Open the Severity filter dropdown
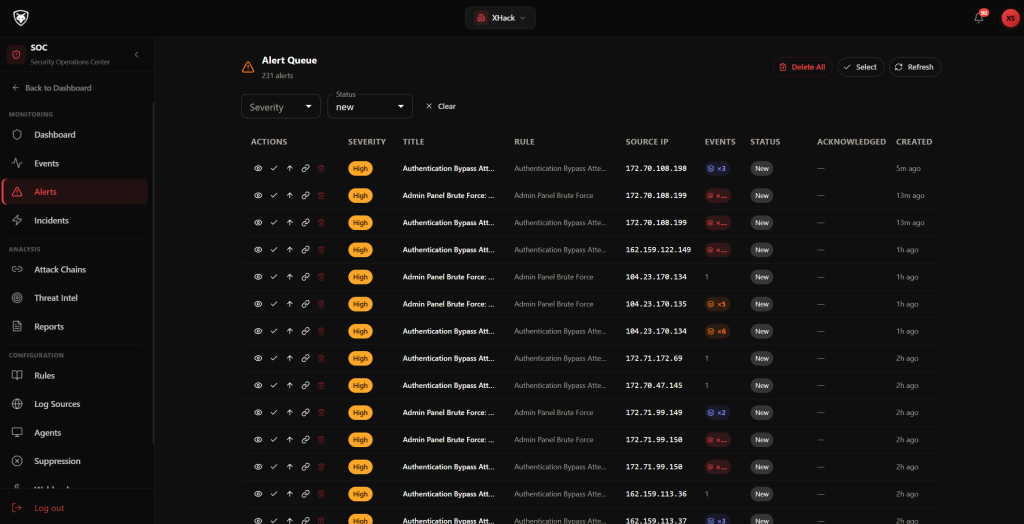Image resolution: width=1024 pixels, height=524 pixels. 281,106
